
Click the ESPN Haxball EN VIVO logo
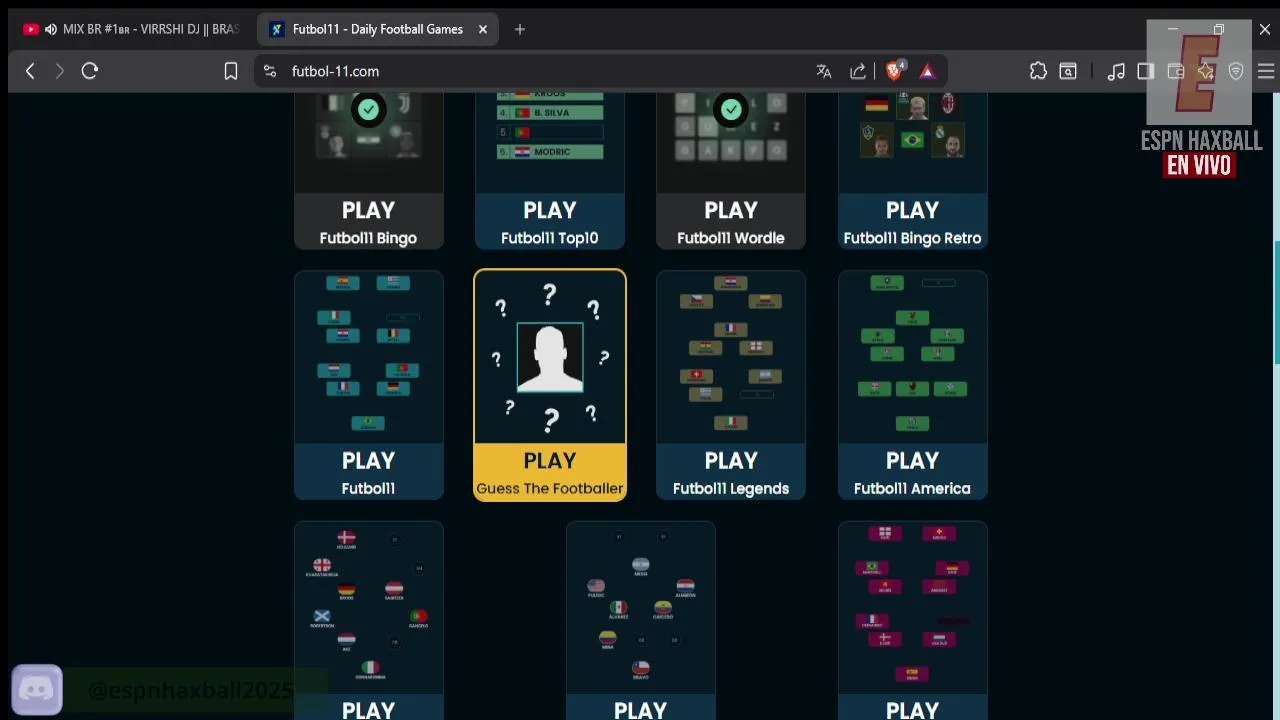(1200, 100)
